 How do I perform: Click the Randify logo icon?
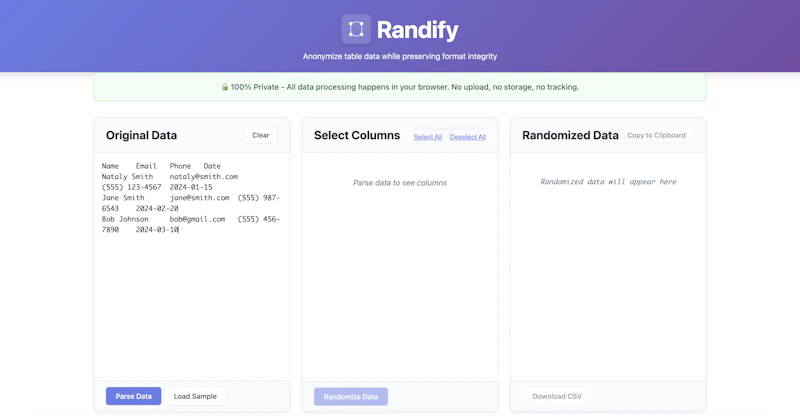(356, 29)
